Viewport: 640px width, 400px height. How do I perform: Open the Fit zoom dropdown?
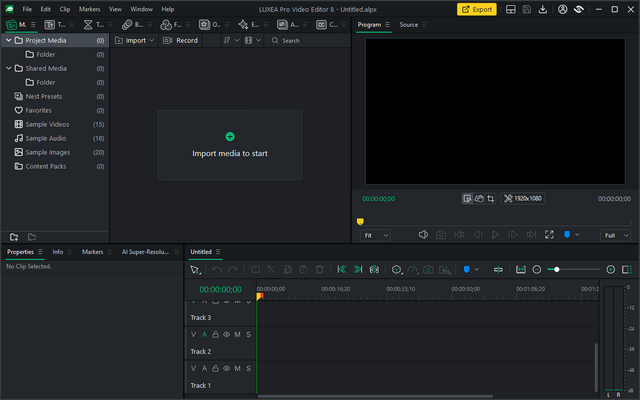[375, 236]
